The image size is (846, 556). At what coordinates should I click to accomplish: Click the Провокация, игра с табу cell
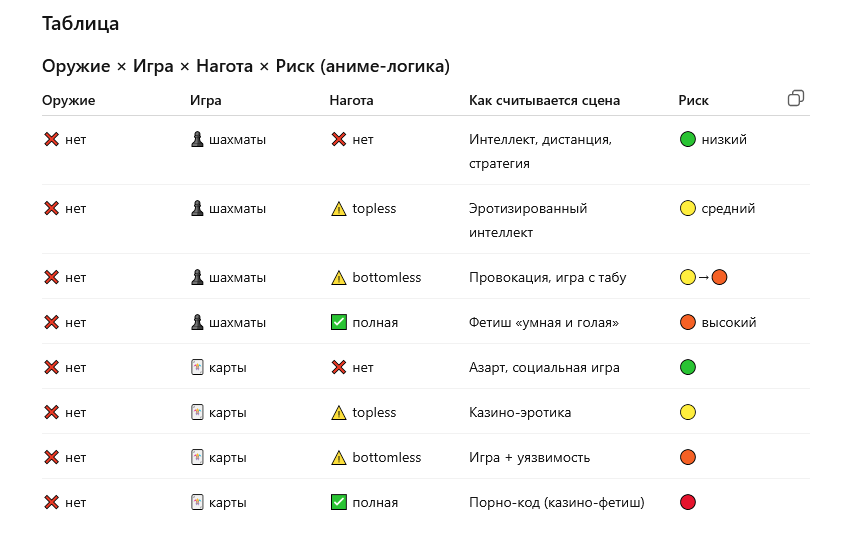pos(547,277)
